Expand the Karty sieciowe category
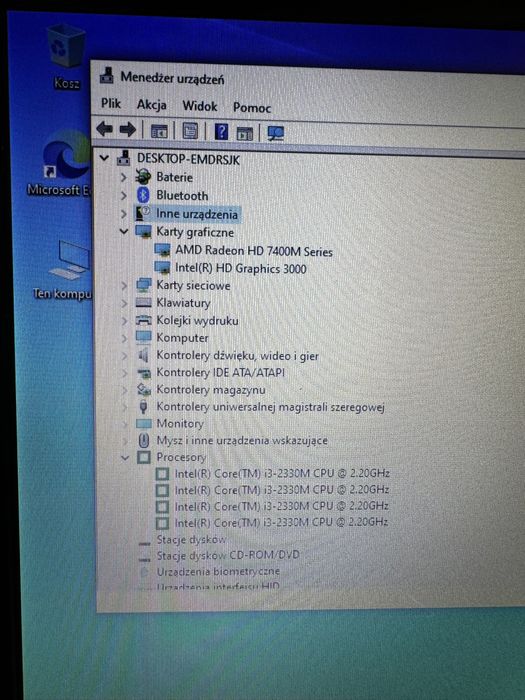The height and width of the screenshot is (700, 525). [124, 285]
